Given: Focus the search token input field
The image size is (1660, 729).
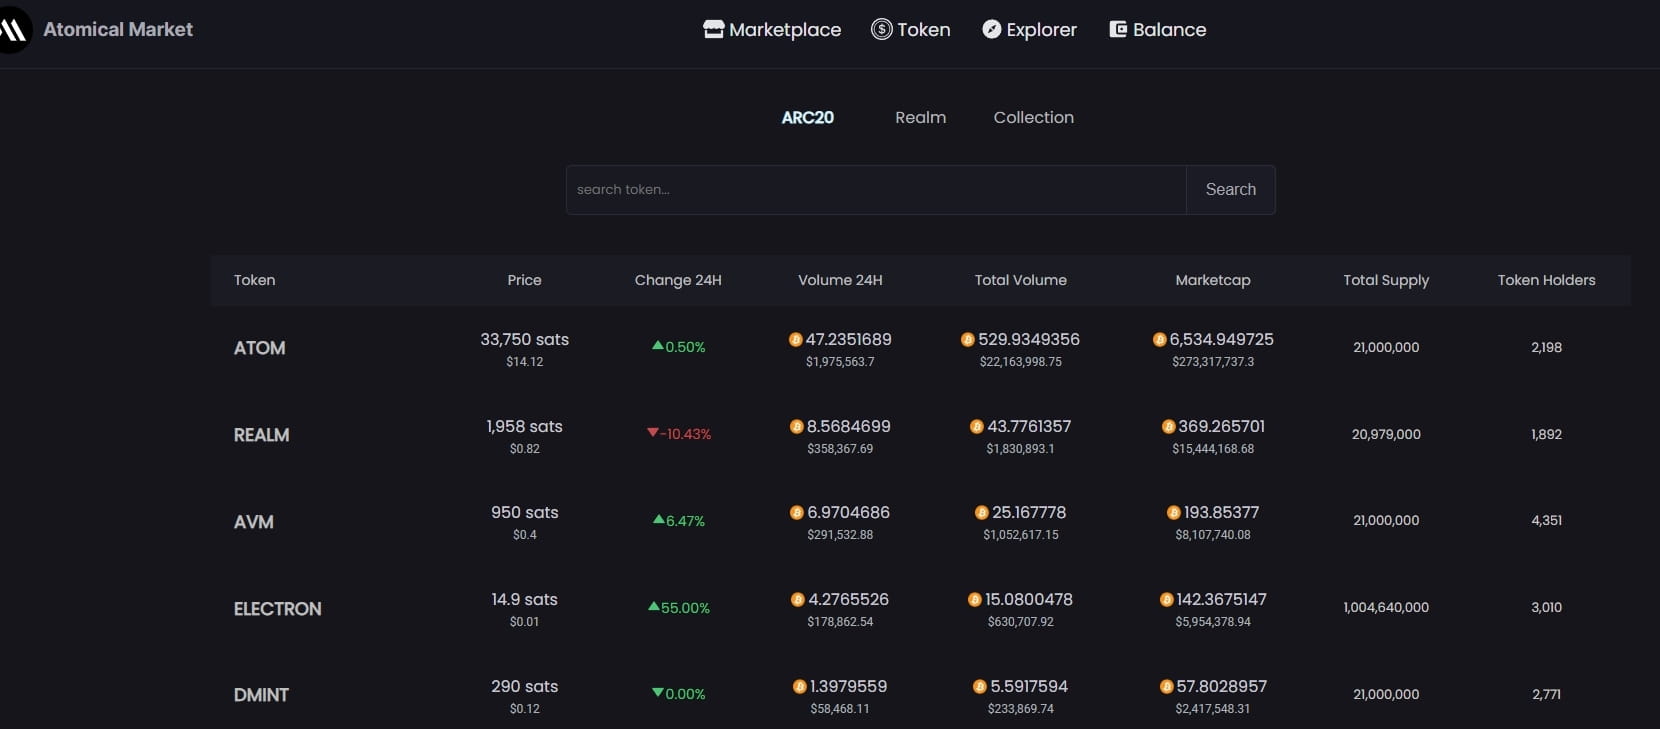Looking at the screenshot, I should [x=875, y=190].
